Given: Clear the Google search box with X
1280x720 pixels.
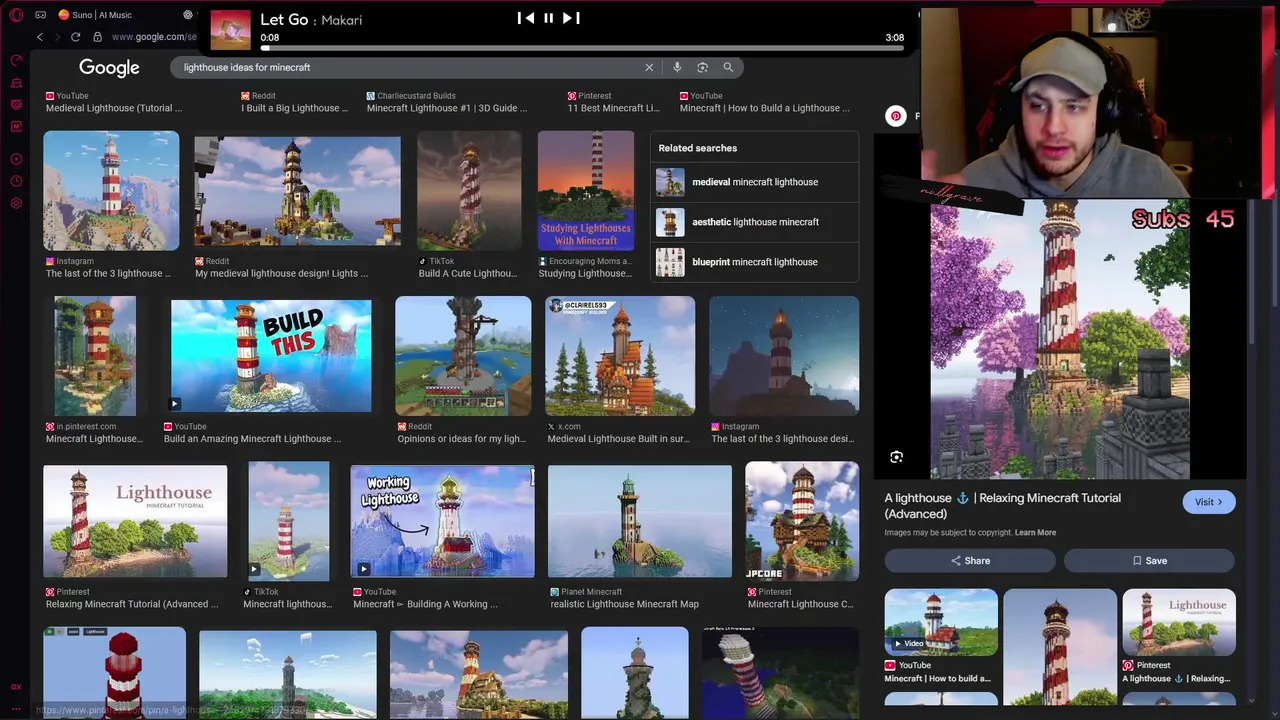Looking at the screenshot, I should click(x=649, y=67).
